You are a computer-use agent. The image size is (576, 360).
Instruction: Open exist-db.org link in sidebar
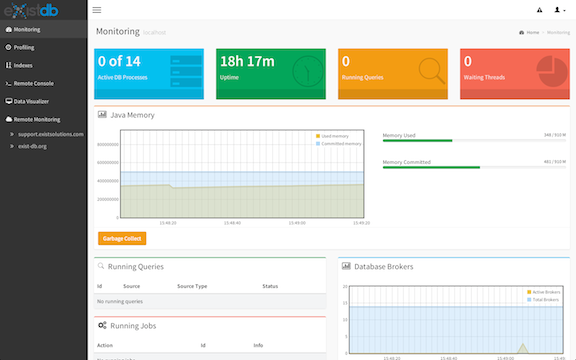coord(32,146)
